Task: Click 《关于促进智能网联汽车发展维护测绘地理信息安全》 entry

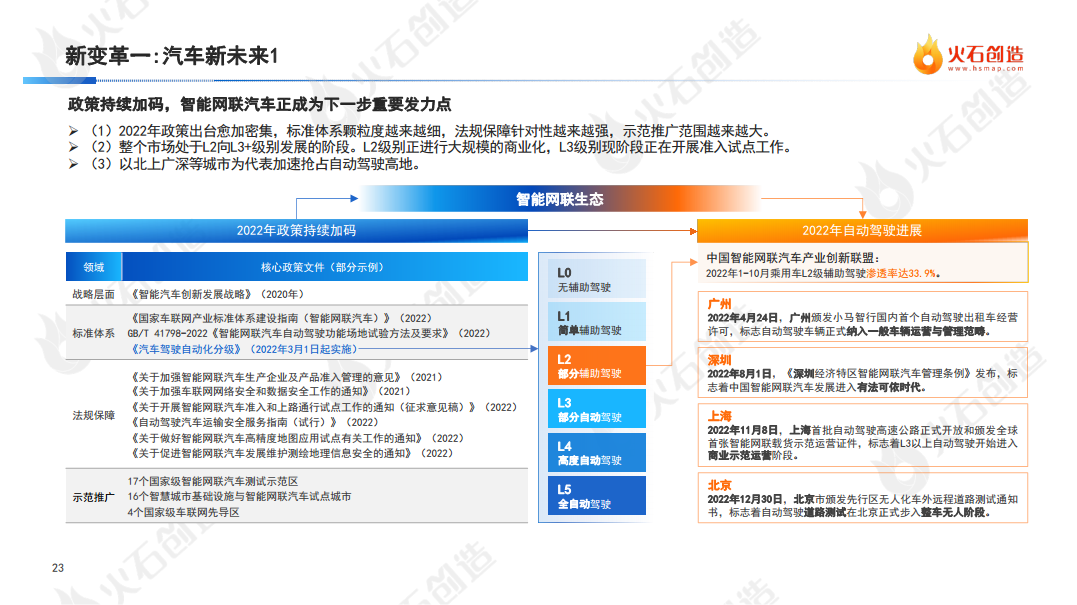Action: (291, 453)
